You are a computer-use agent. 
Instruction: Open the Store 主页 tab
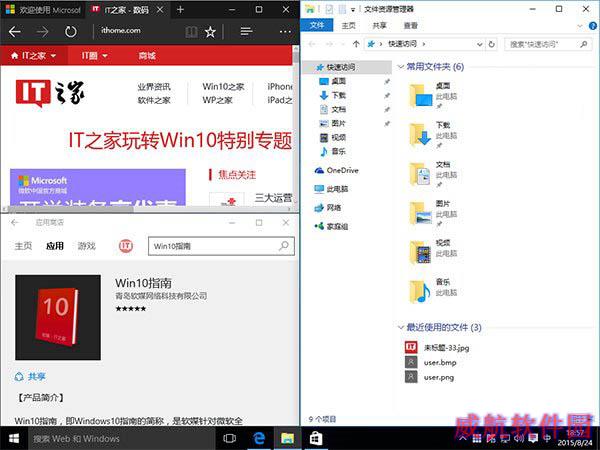click(x=23, y=246)
